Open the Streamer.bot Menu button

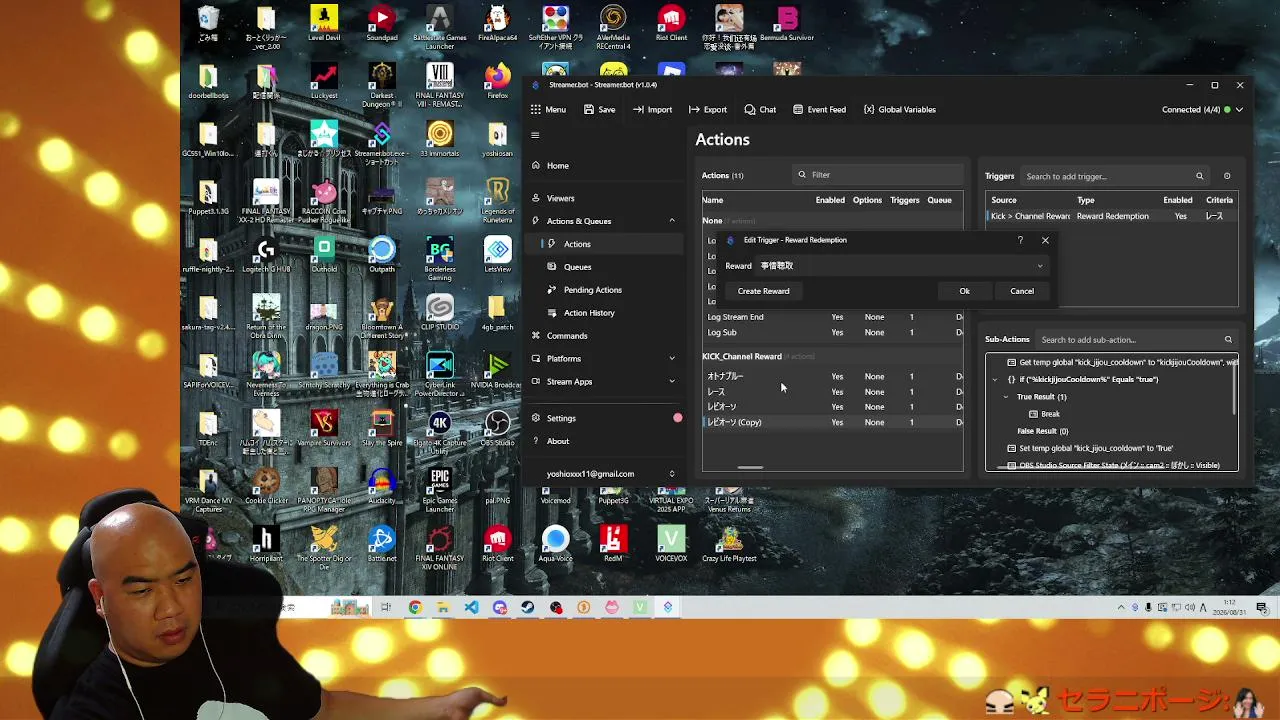[x=548, y=110]
